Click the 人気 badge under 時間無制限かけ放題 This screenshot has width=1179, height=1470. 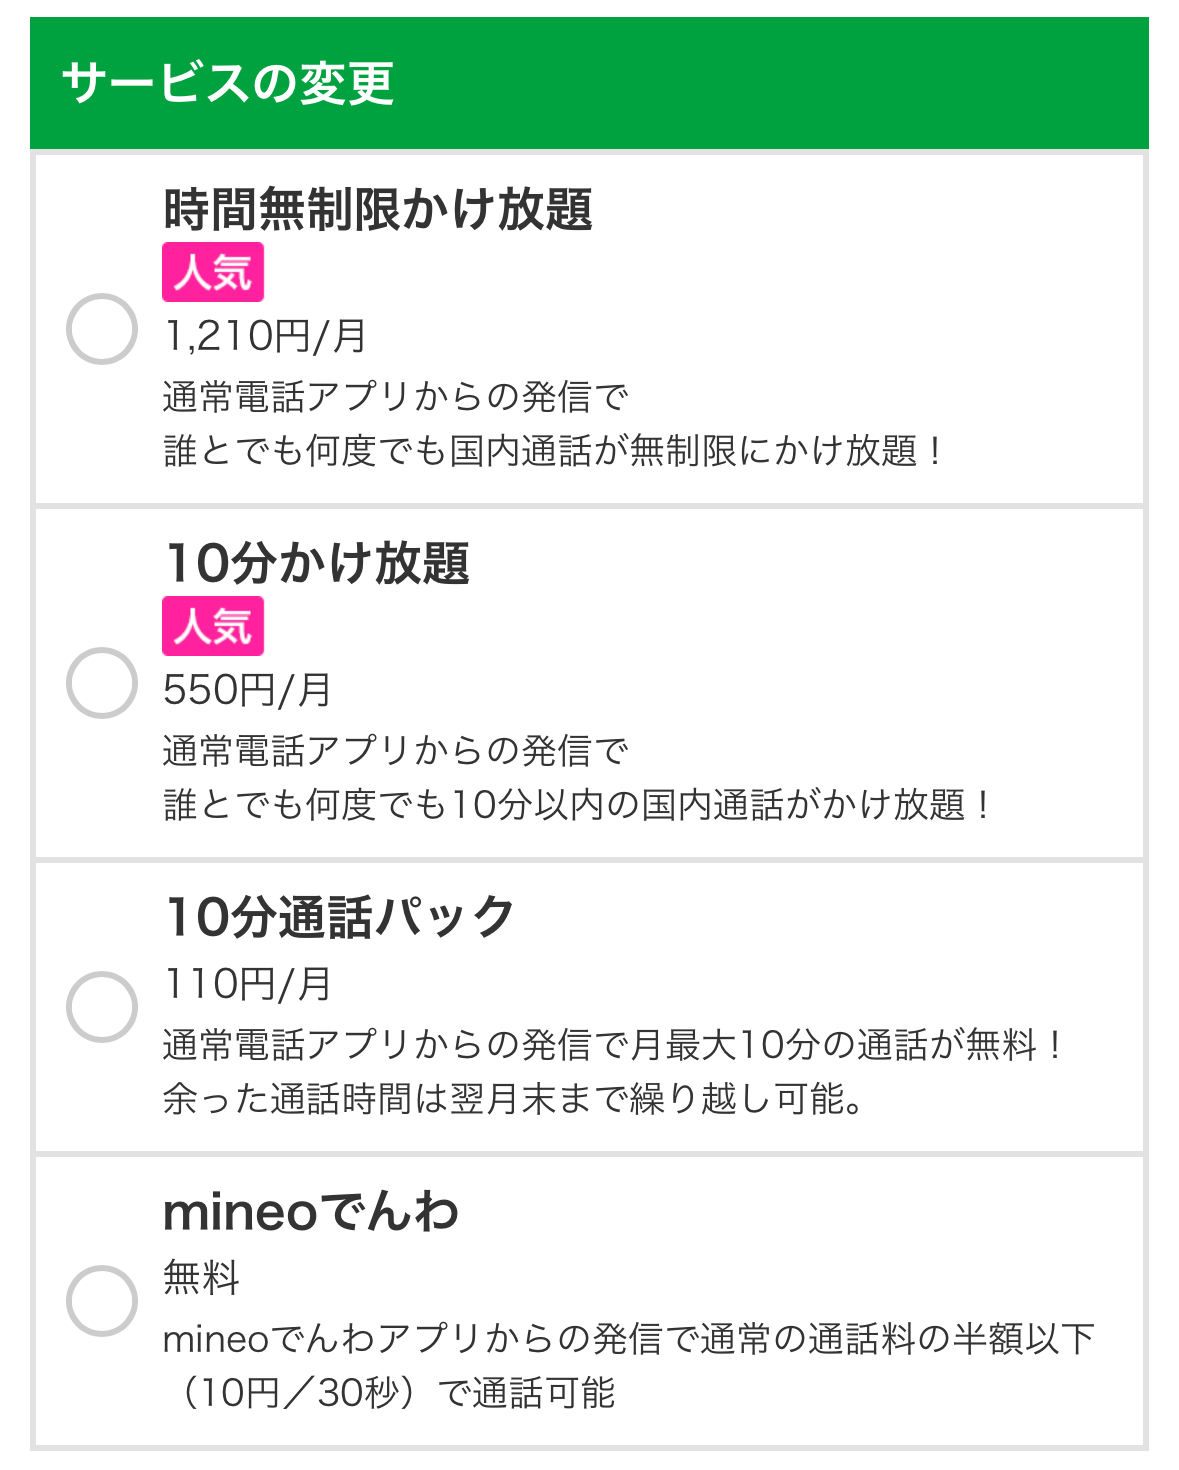[213, 272]
